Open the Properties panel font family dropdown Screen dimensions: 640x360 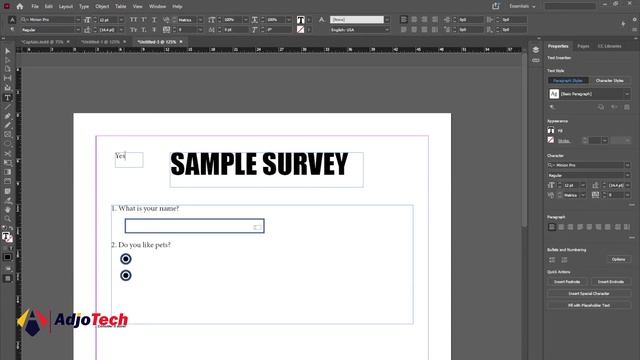pyautogui.click(x=627, y=165)
